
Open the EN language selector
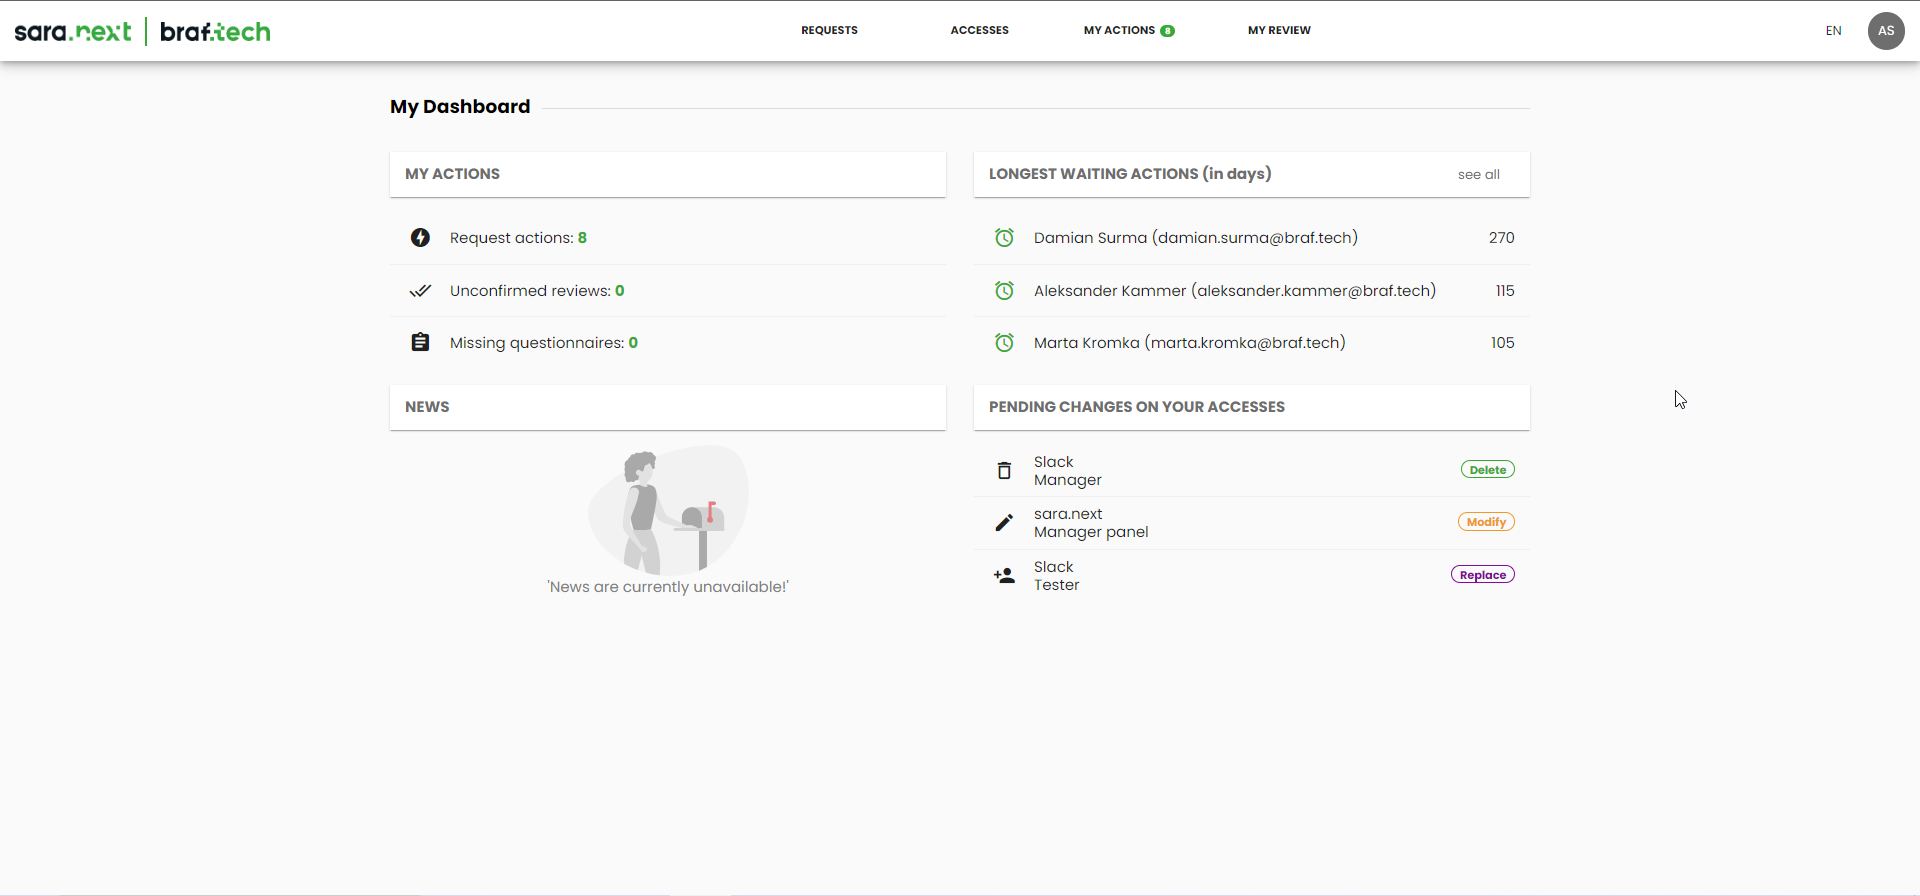(x=1833, y=31)
